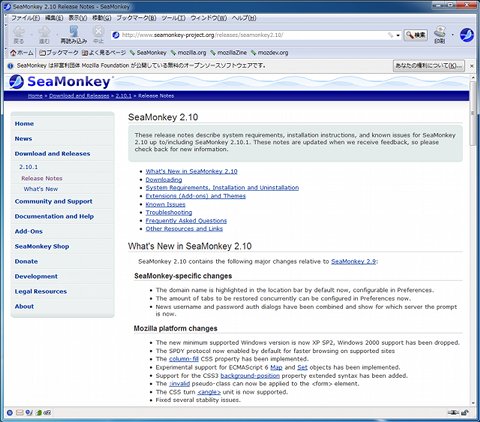This screenshot has height=422, width=480.
Task: Open News in the sidebar navigation
Action: click(x=23, y=139)
